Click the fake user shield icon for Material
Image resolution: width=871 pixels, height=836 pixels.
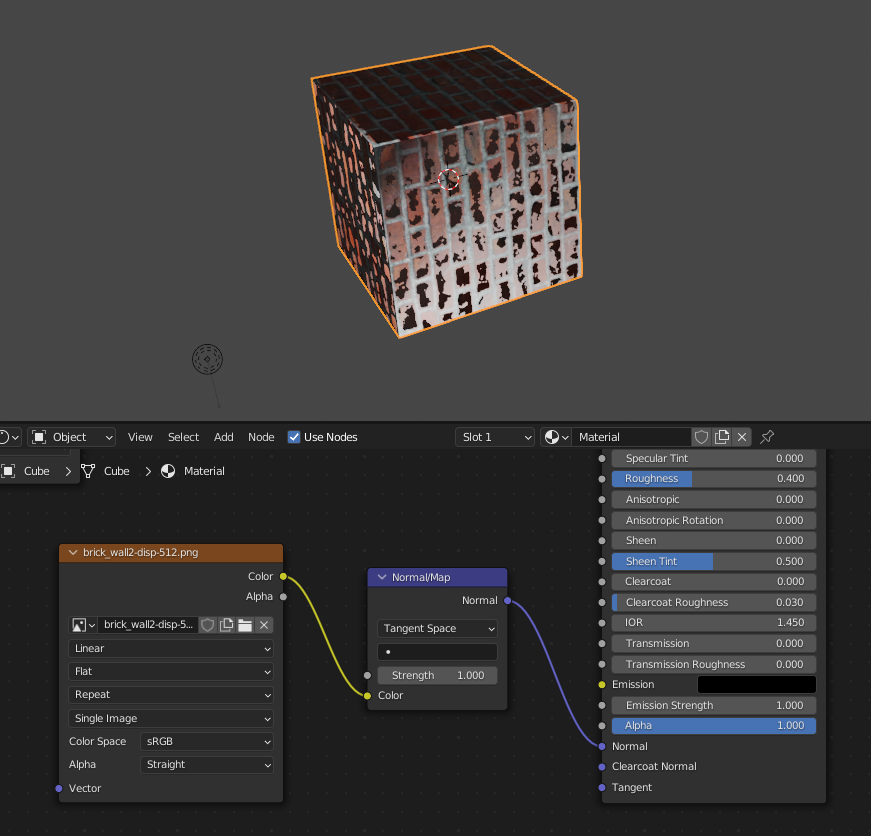coord(701,437)
